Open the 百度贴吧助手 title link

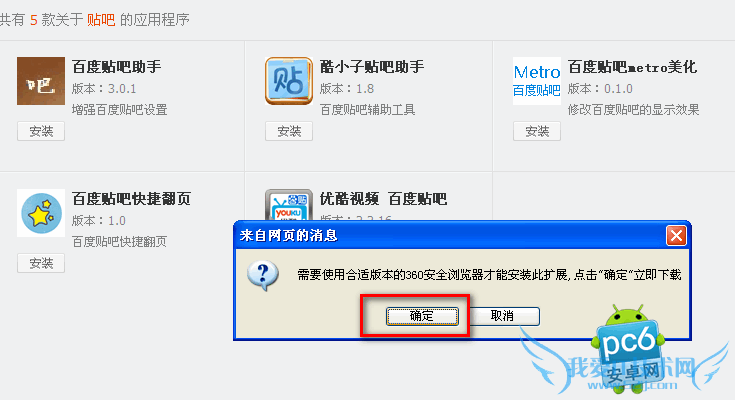tap(116, 67)
